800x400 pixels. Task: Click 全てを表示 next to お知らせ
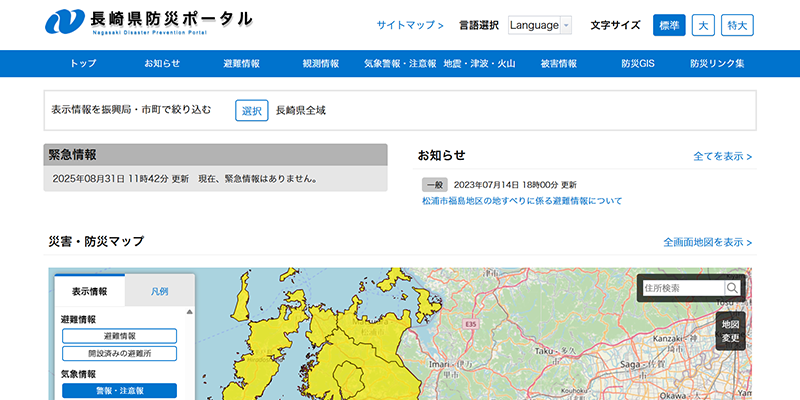click(x=722, y=157)
